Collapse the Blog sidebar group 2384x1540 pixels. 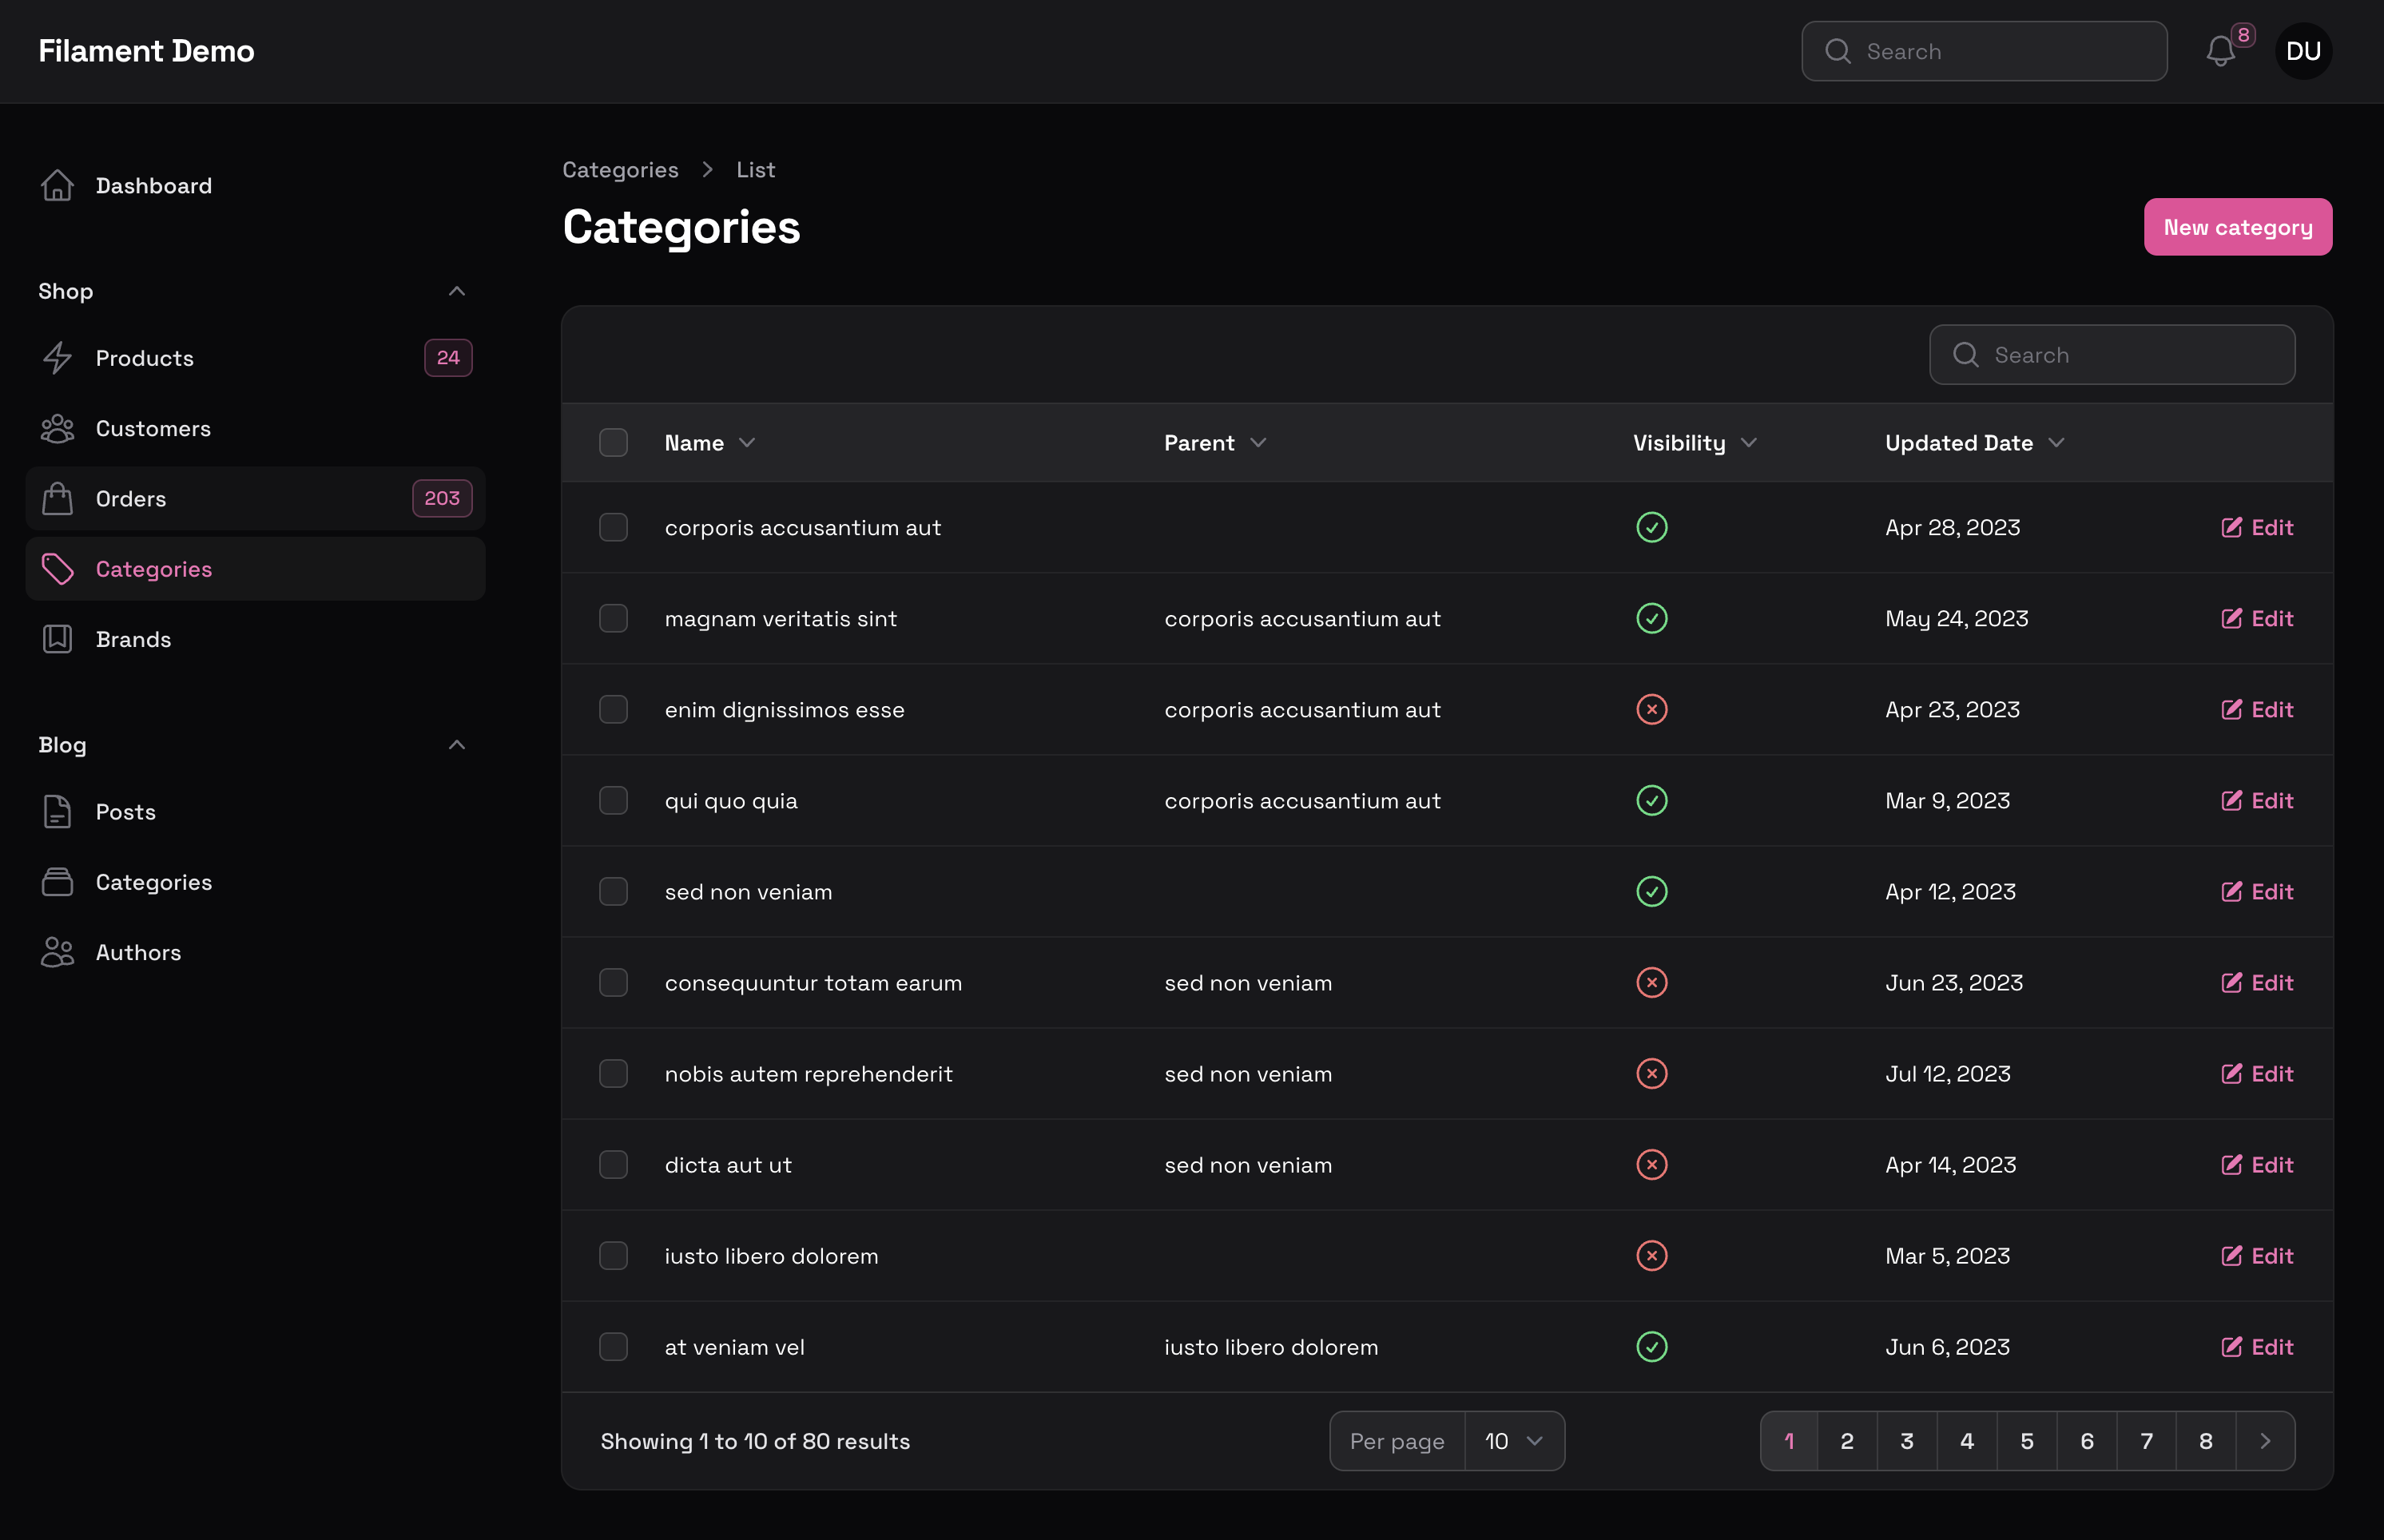point(456,745)
